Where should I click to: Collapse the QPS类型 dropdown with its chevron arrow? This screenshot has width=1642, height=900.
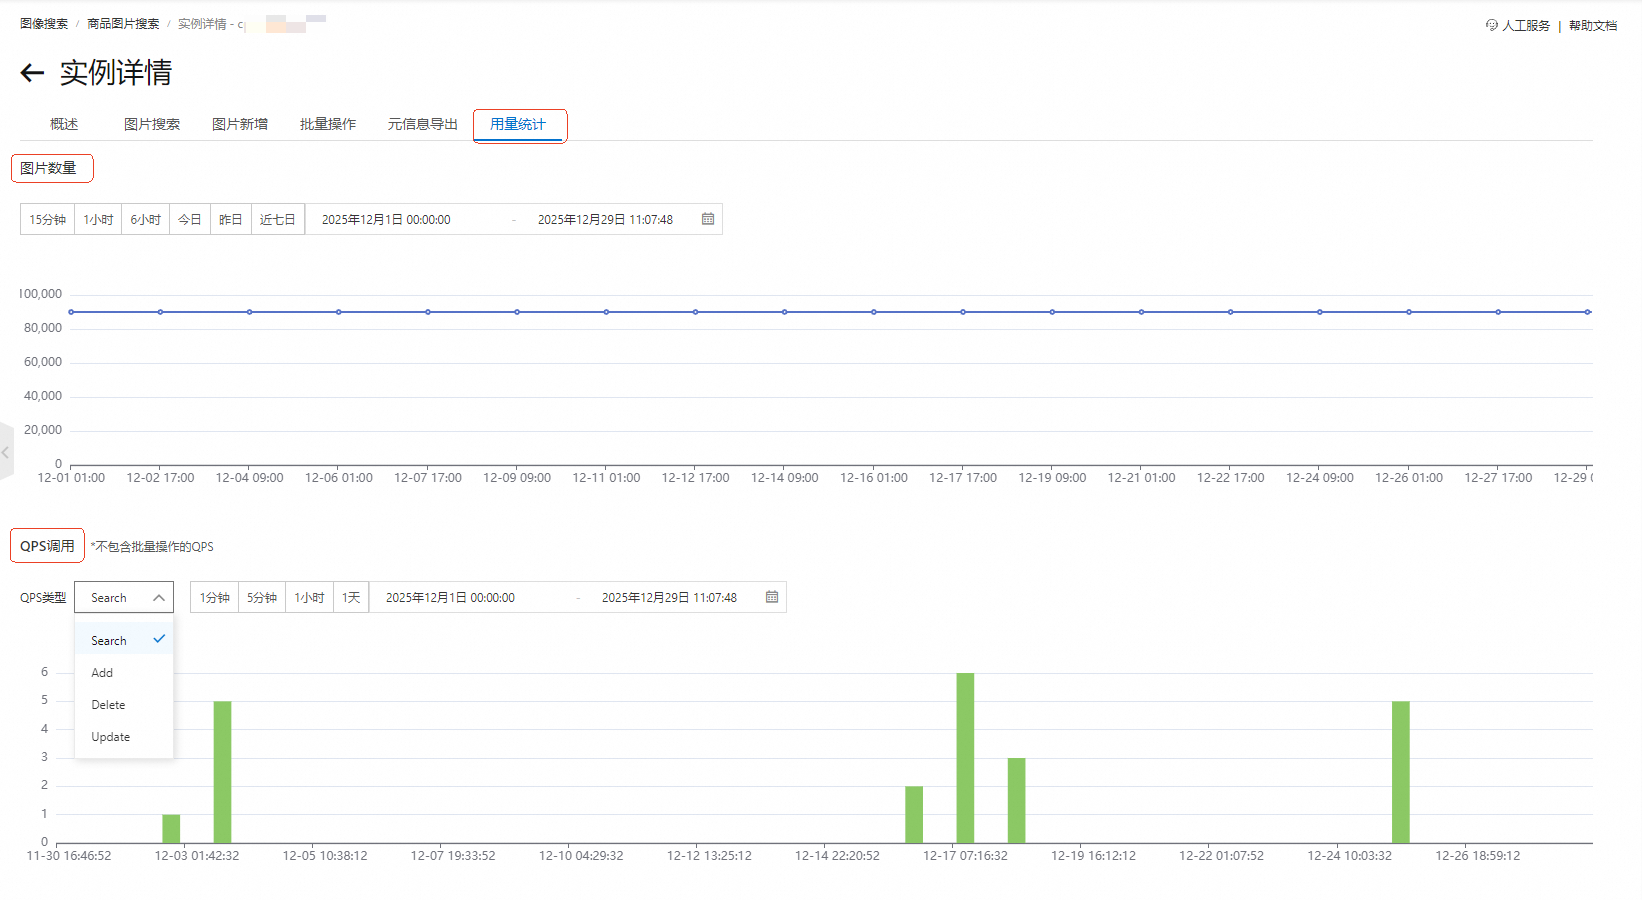pos(158,598)
